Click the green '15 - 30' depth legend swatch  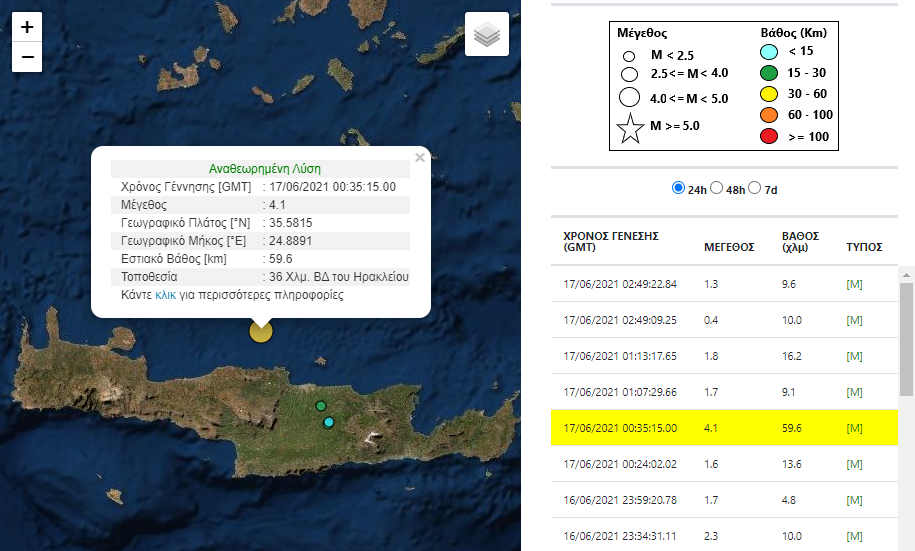[769, 73]
